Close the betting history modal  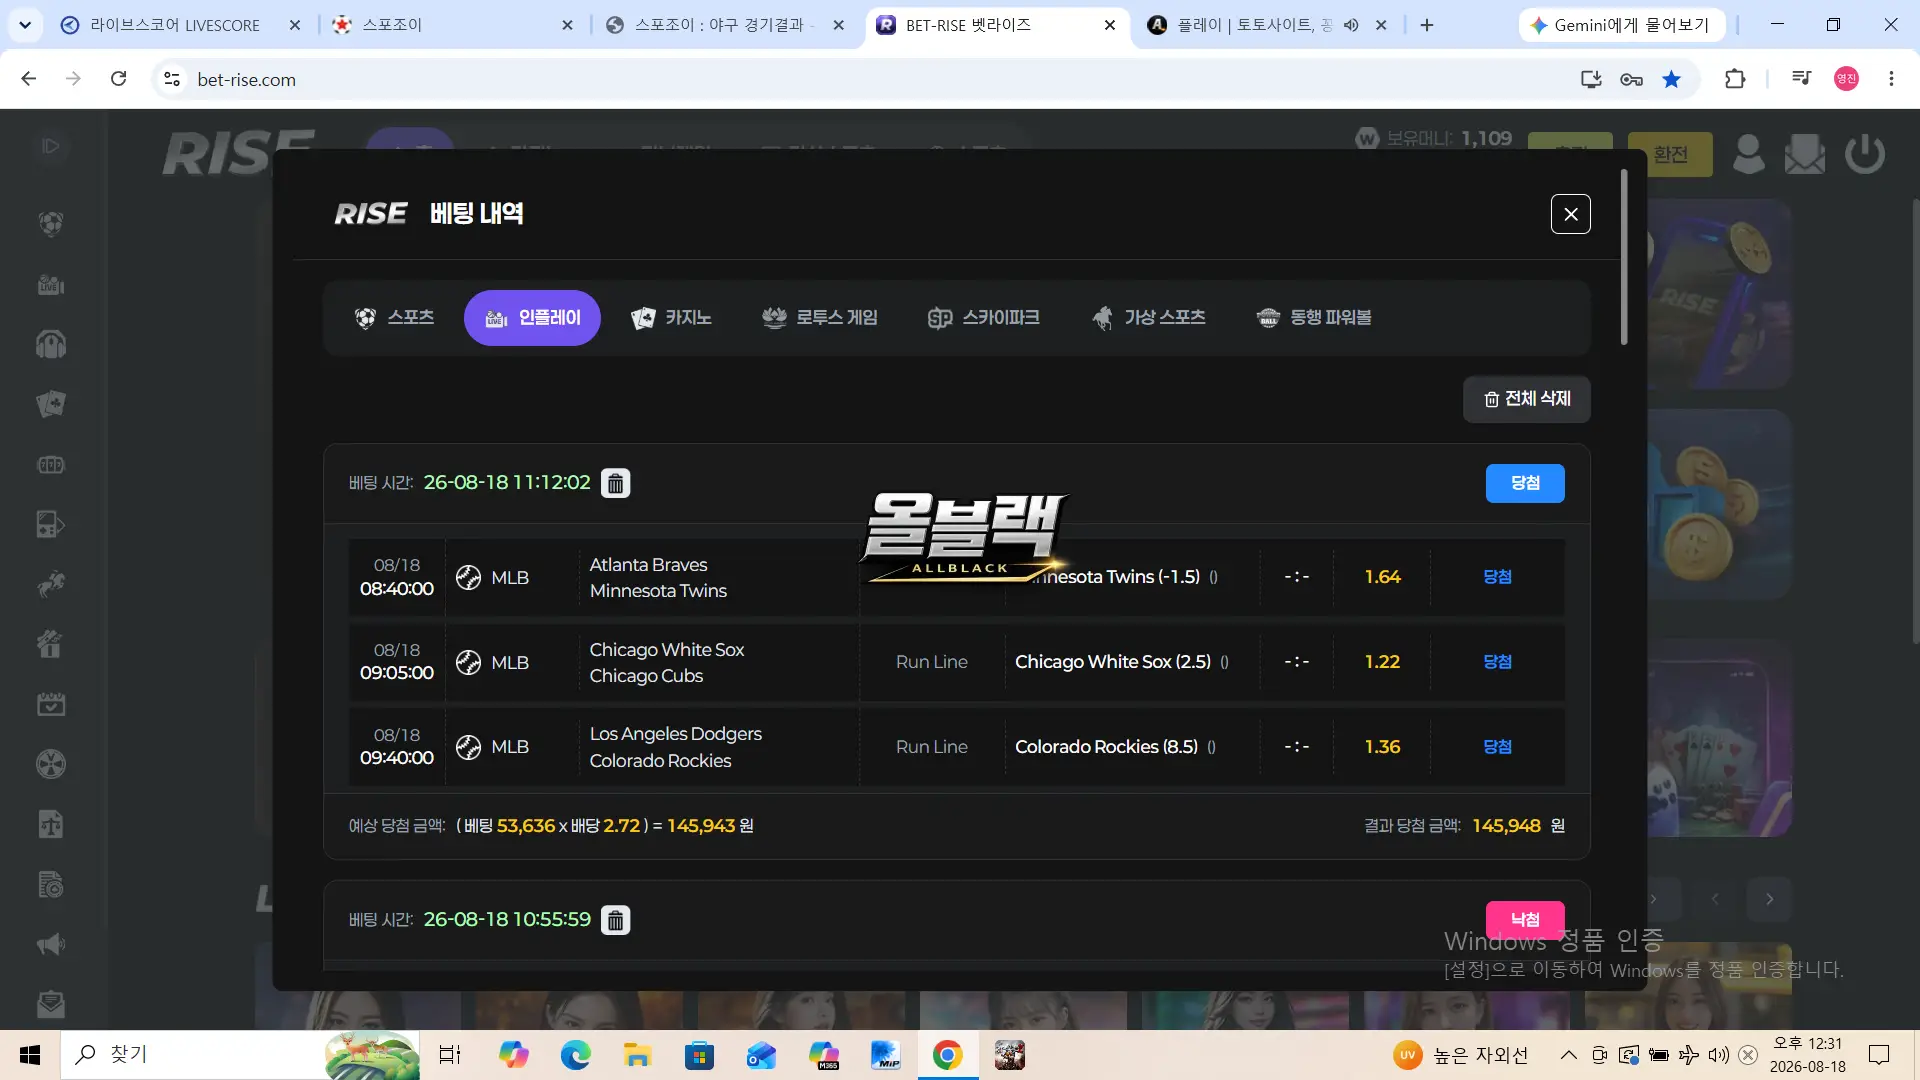click(1570, 214)
